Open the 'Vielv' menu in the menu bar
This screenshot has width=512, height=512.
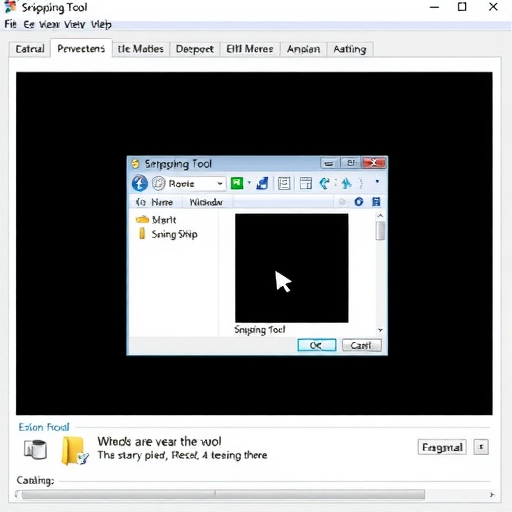(75, 24)
